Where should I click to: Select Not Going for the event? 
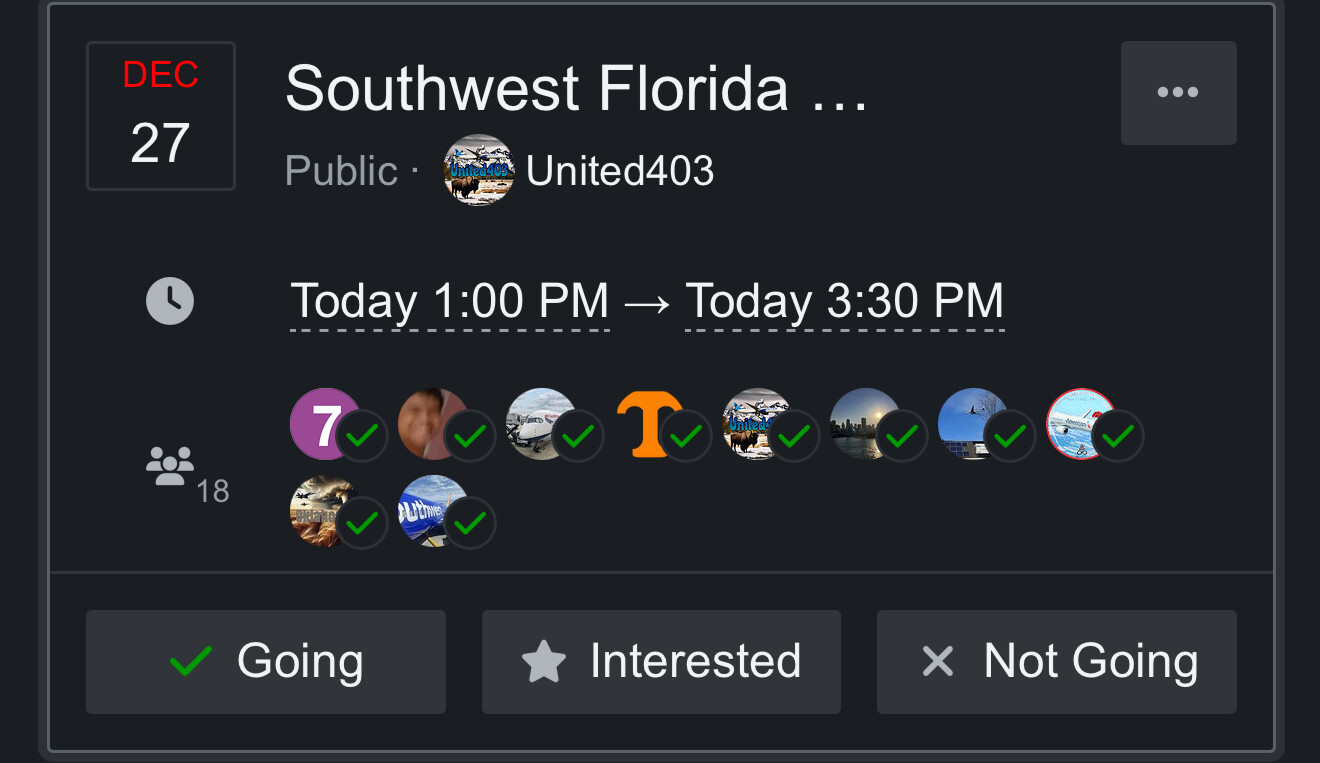[1056, 662]
